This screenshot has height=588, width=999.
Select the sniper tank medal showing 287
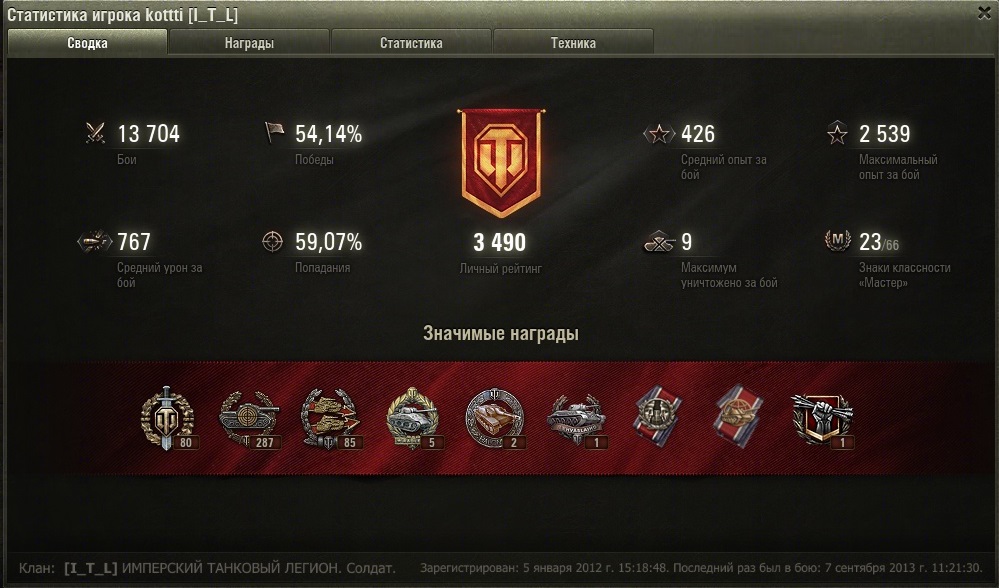coord(248,419)
